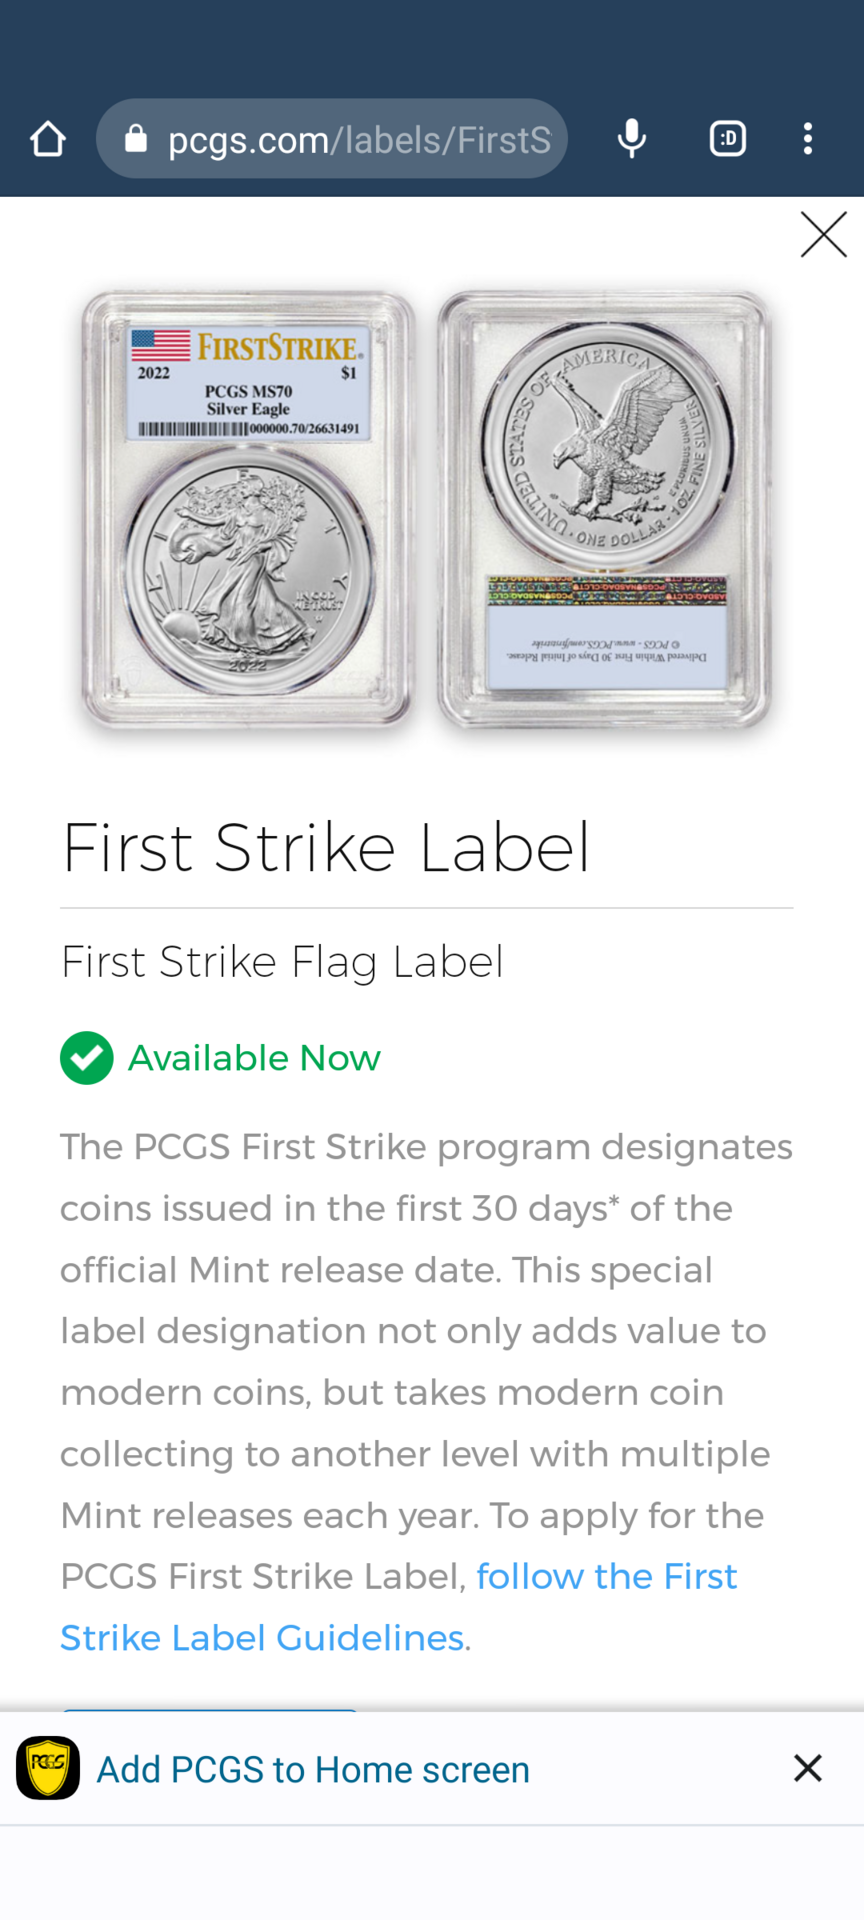Tap Add PCGS to Home screen
Viewport: 864px width, 1920px height.
(x=313, y=1769)
